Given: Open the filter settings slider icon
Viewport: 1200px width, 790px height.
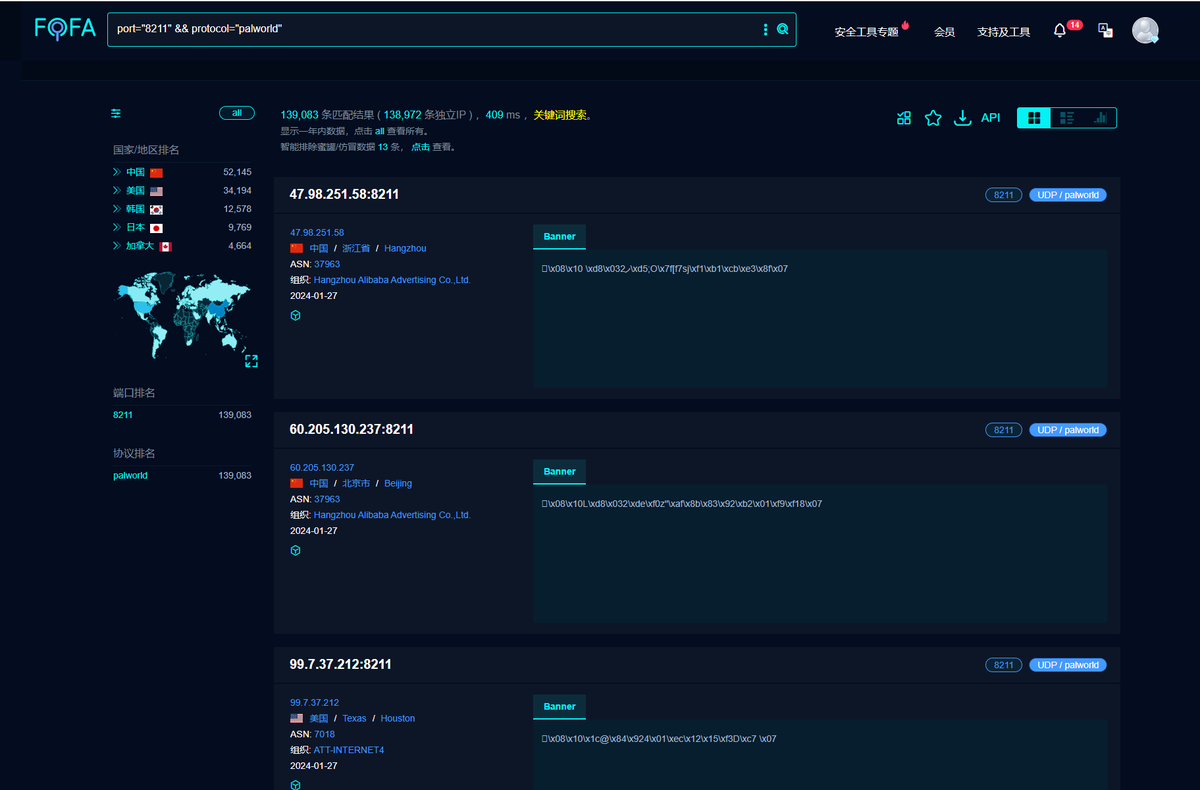Looking at the screenshot, I should pyautogui.click(x=116, y=113).
